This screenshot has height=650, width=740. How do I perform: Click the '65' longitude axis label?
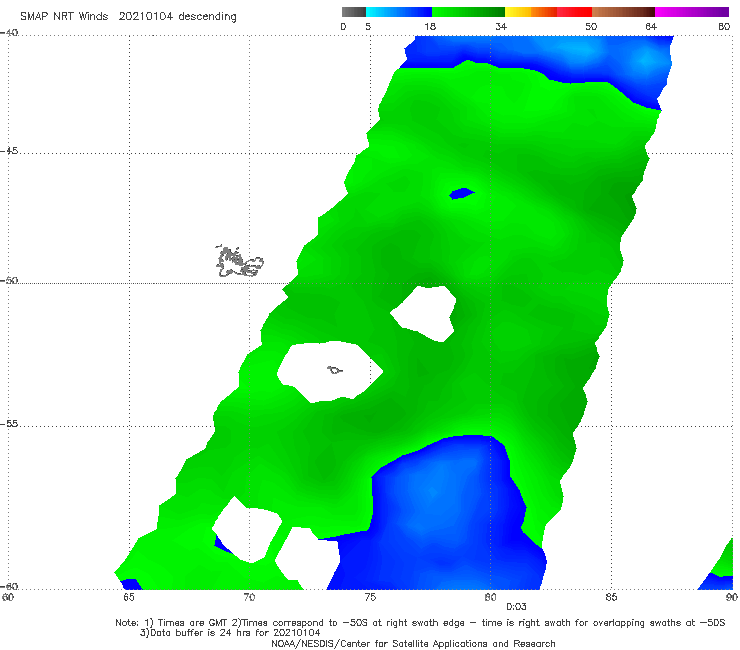coord(129,598)
